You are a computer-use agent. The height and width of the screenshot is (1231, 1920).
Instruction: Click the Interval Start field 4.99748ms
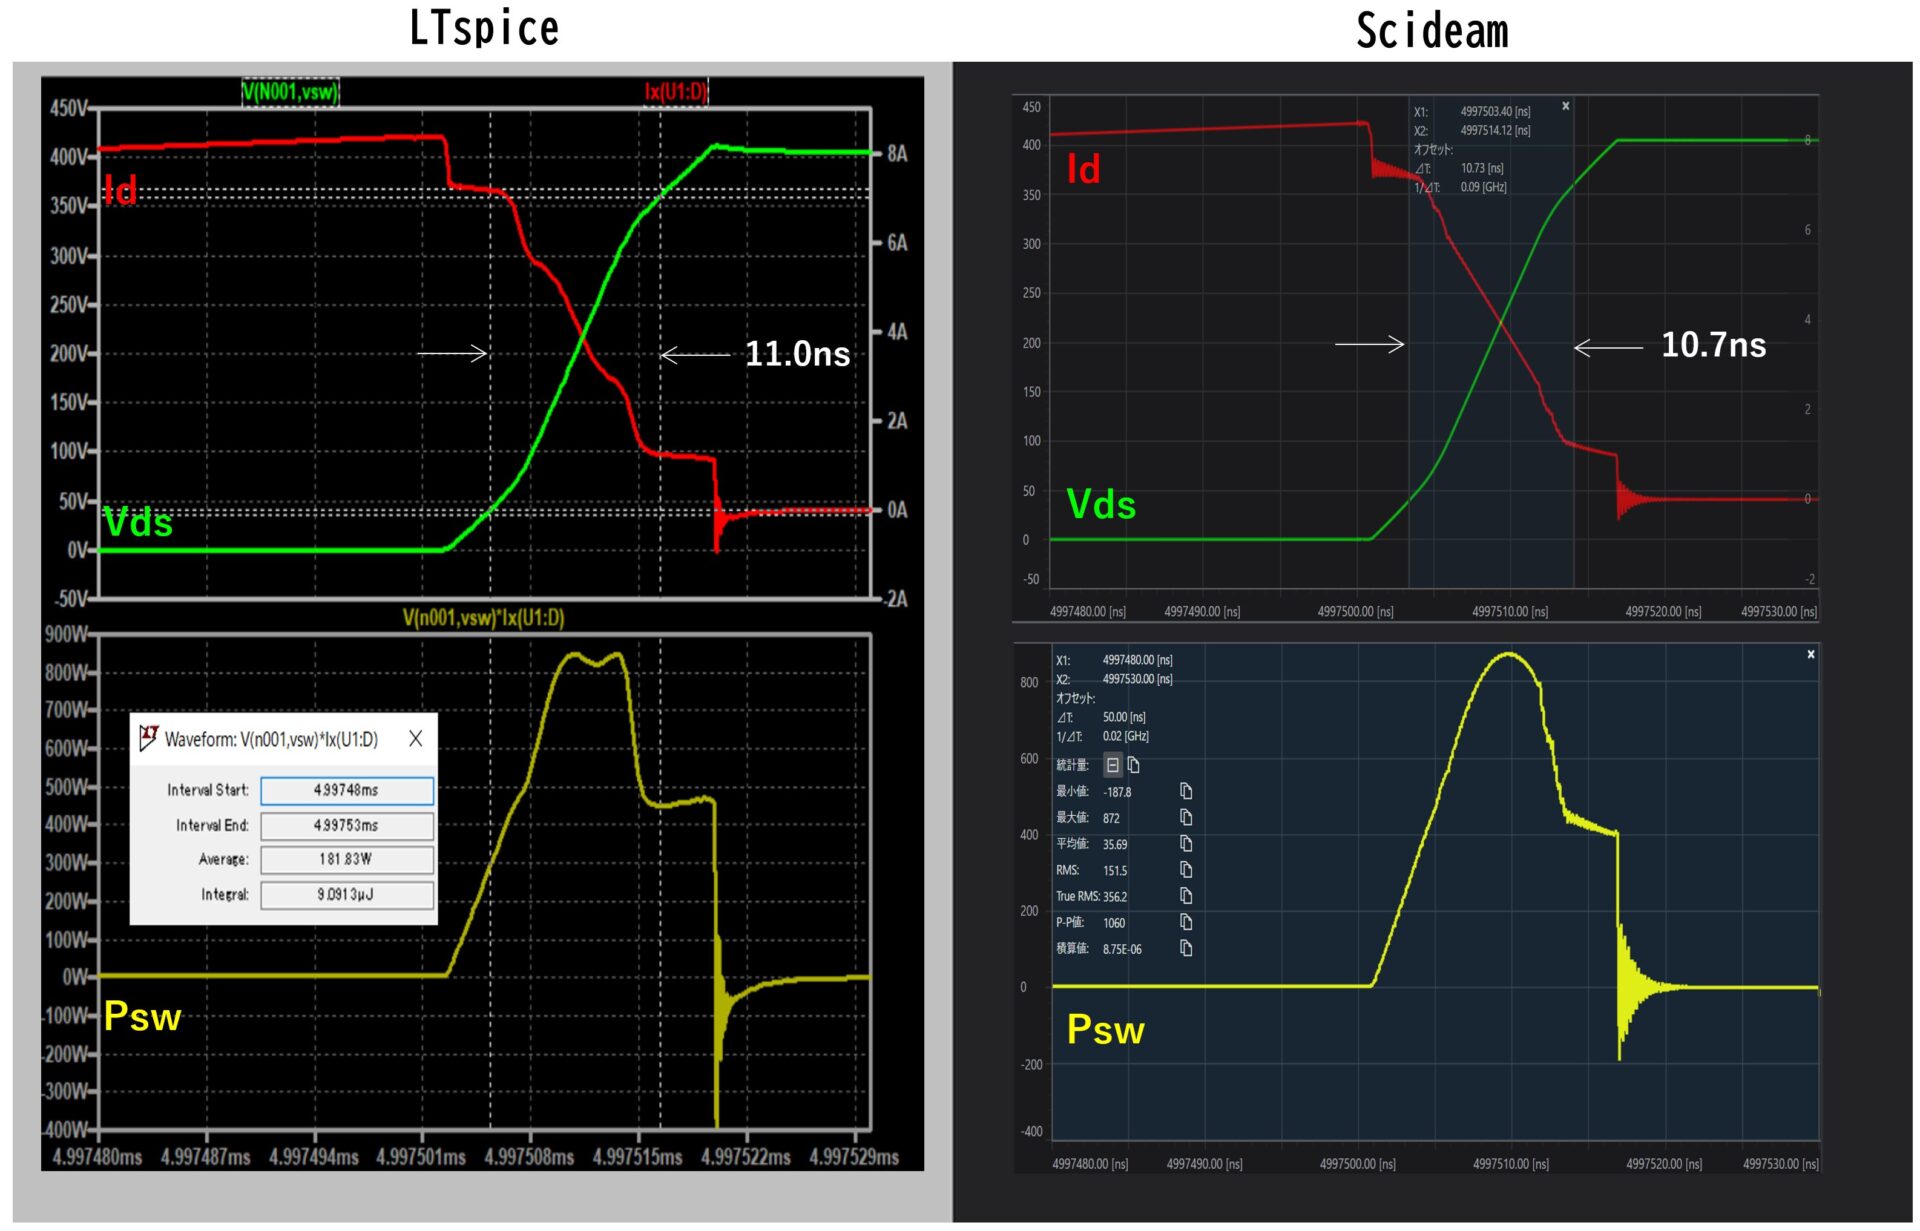coord(347,790)
